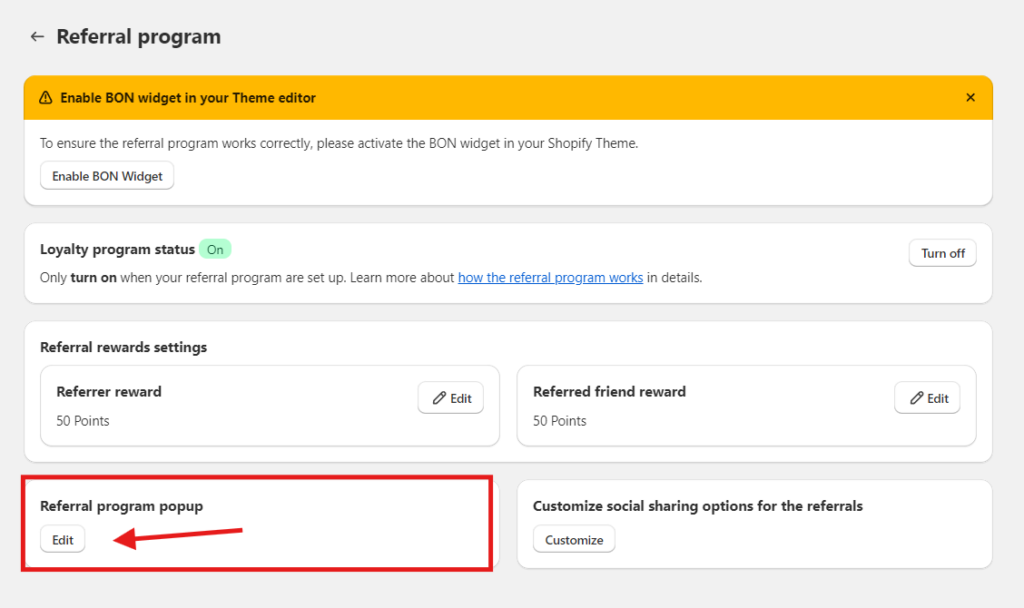The height and width of the screenshot is (608, 1024).
Task: Toggle loyalty program via Turn off control
Action: (x=942, y=253)
